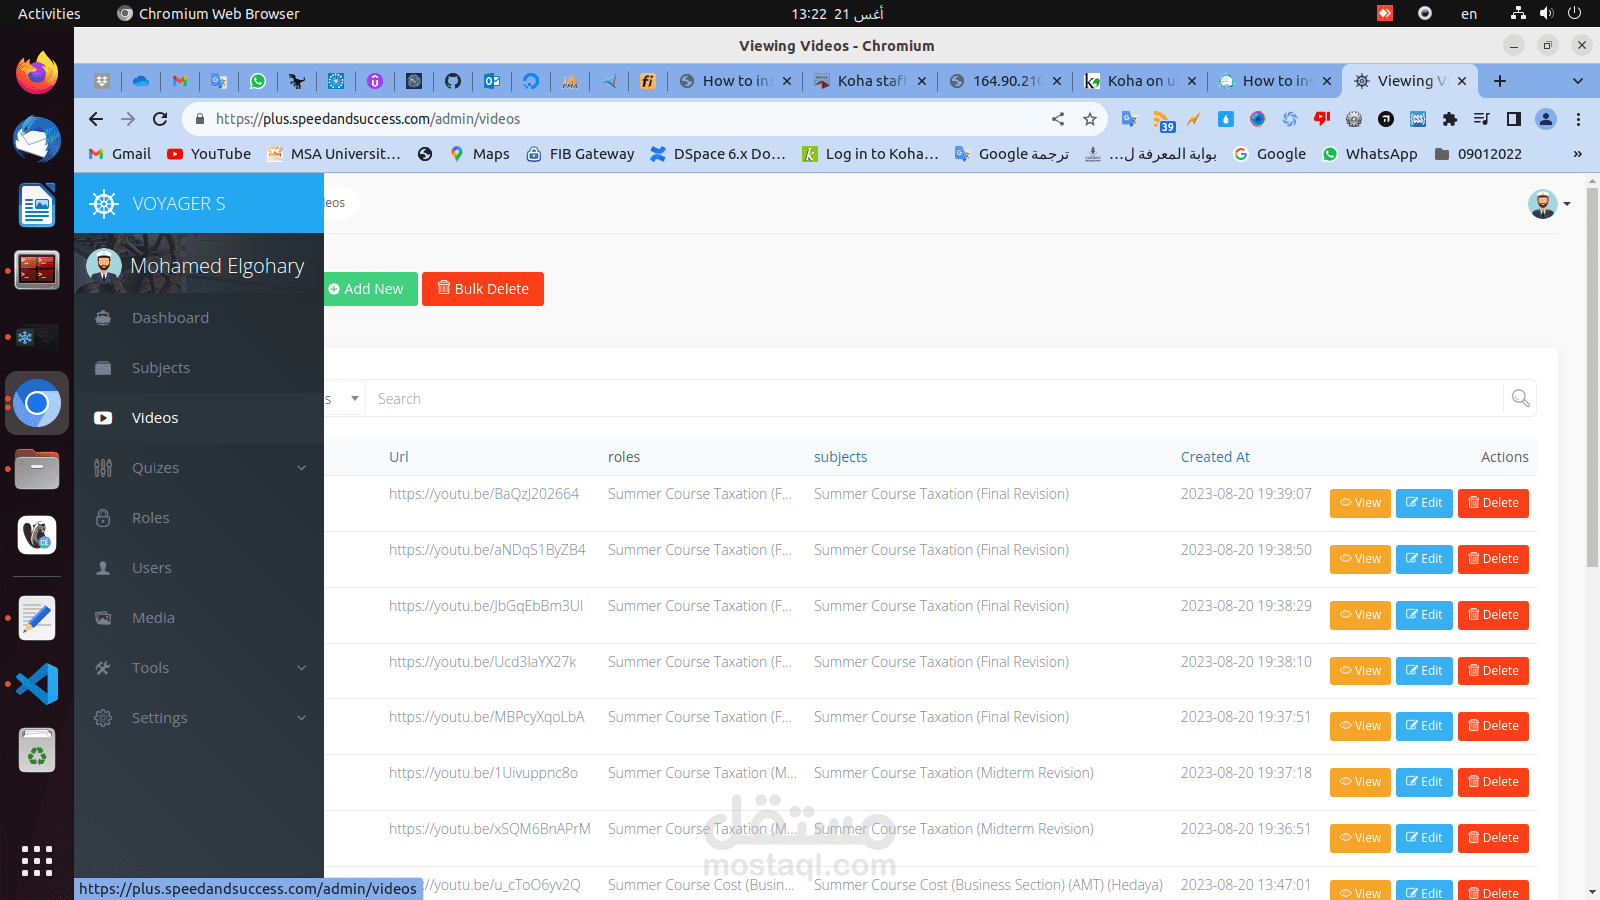Expand the Tools sidebar menu
The height and width of the screenshot is (900, 1600).
(199, 668)
